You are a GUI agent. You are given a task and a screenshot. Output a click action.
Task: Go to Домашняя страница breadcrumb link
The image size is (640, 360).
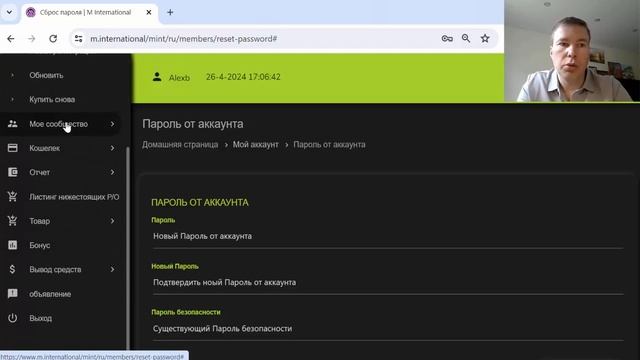coord(180,144)
